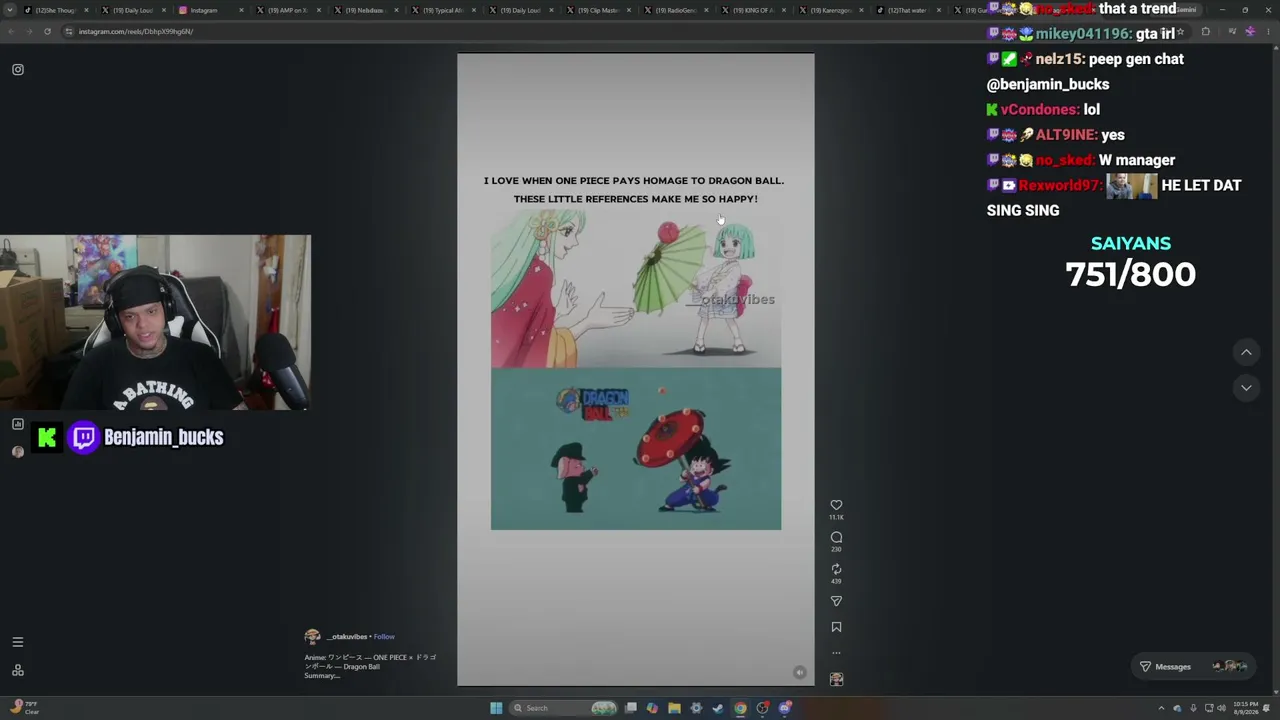This screenshot has width=1280, height=720.
Task: Go to previous reel with up arrow
Action: (1246, 352)
